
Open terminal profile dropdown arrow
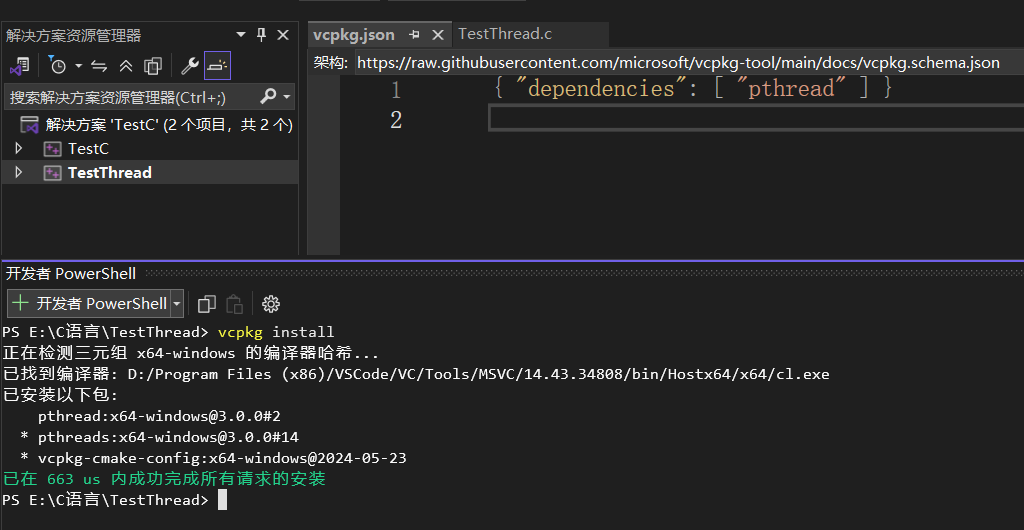(x=177, y=304)
